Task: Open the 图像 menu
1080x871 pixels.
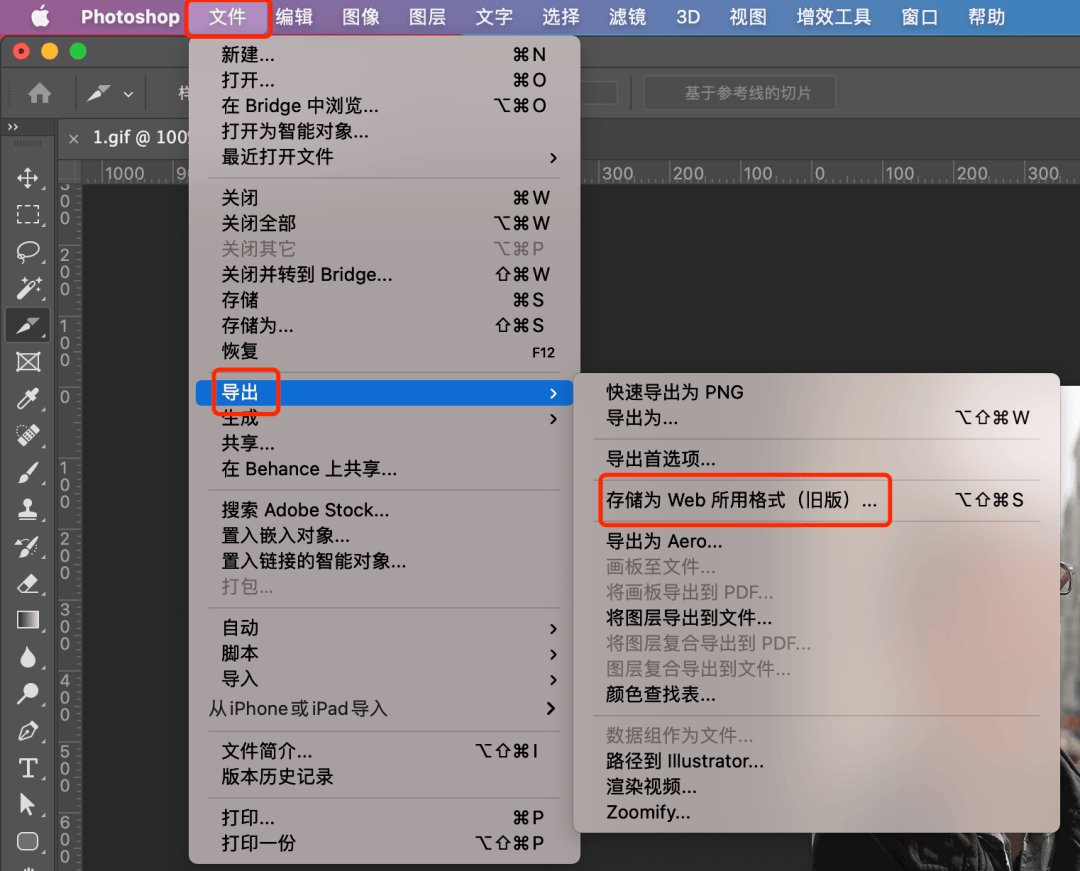Action: point(361,17)
